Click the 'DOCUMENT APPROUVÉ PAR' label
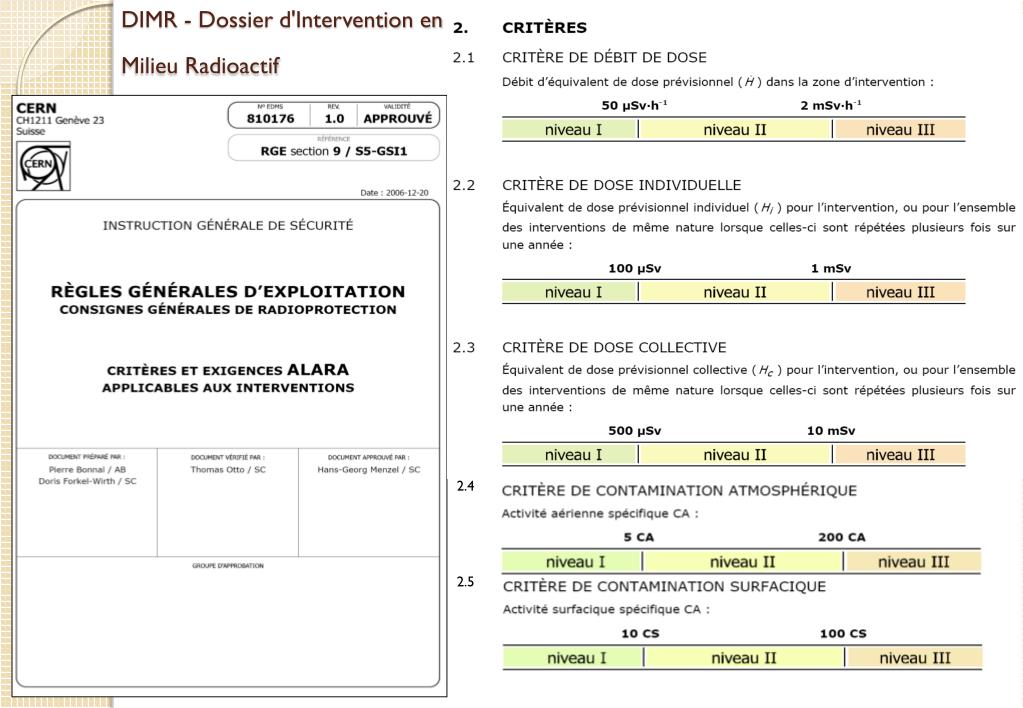Image resolution: width=1023 pixels, height=708 pixels. coord(369,457)
